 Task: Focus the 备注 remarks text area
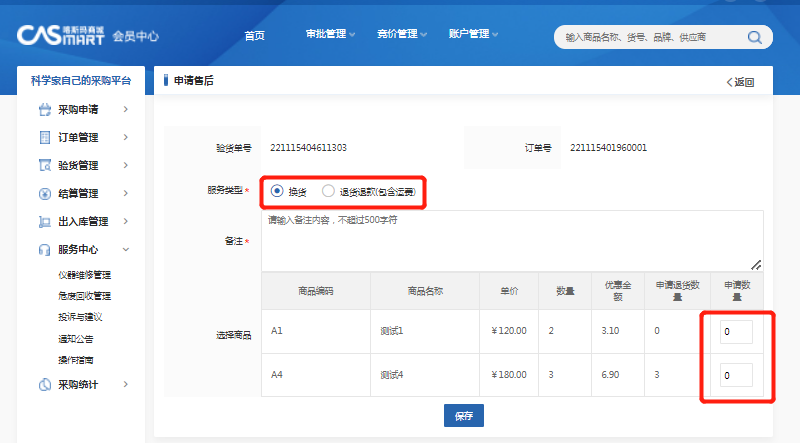[x=512, y=240]
